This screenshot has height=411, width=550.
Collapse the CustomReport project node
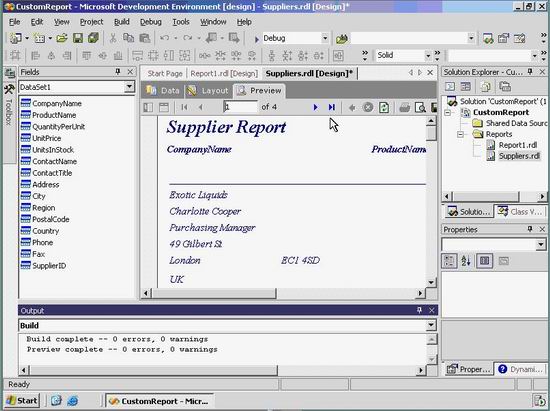[x=448, y=113]
